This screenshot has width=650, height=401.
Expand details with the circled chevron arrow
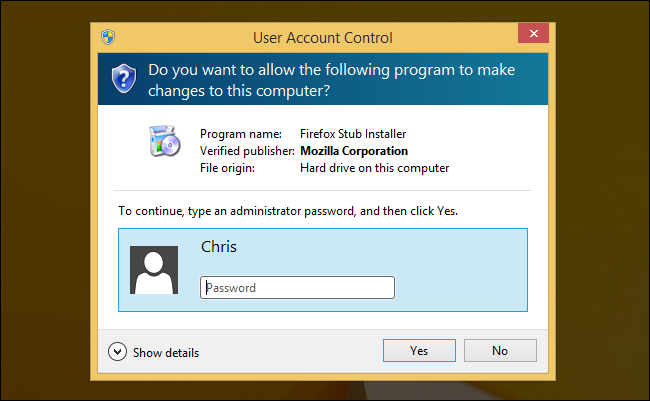[118, 351]
